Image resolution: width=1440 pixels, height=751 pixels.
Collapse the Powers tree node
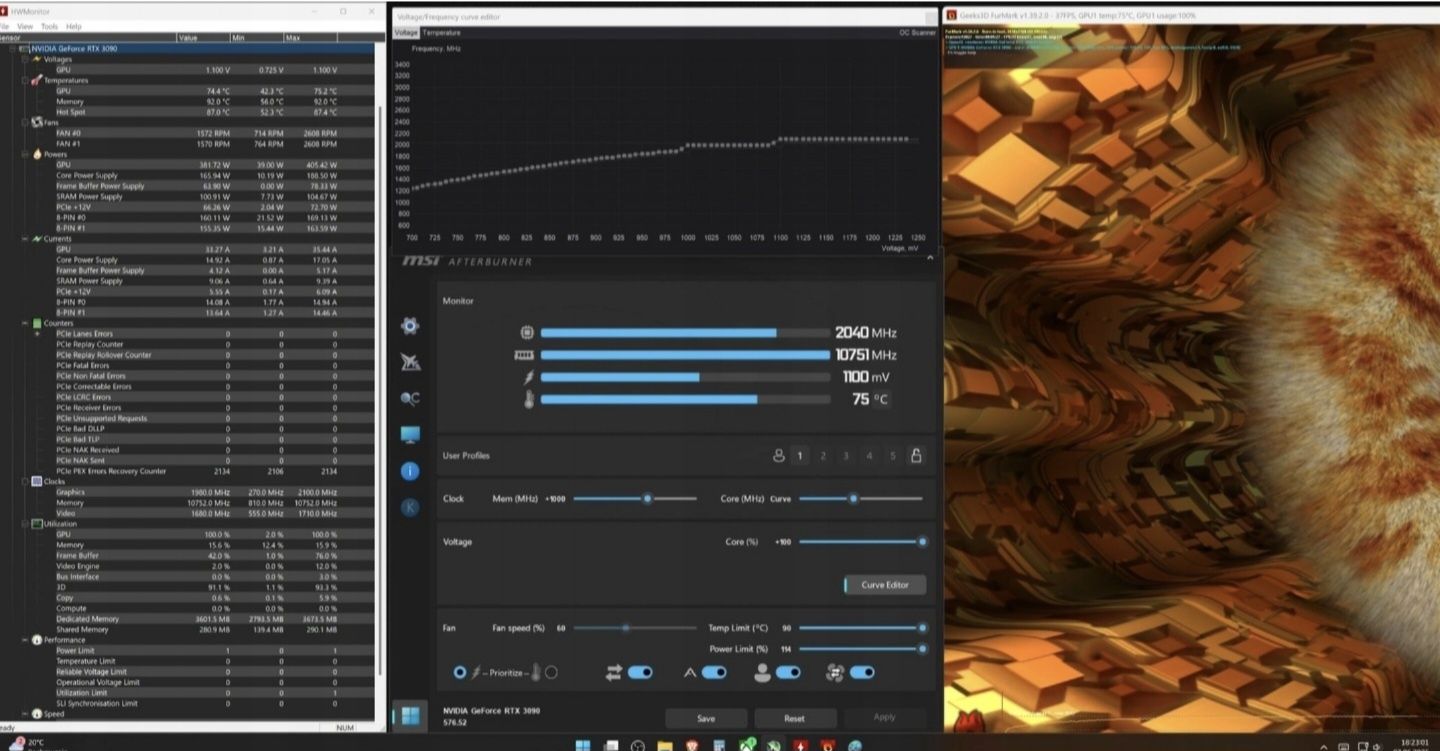click(x=25, y=154)
